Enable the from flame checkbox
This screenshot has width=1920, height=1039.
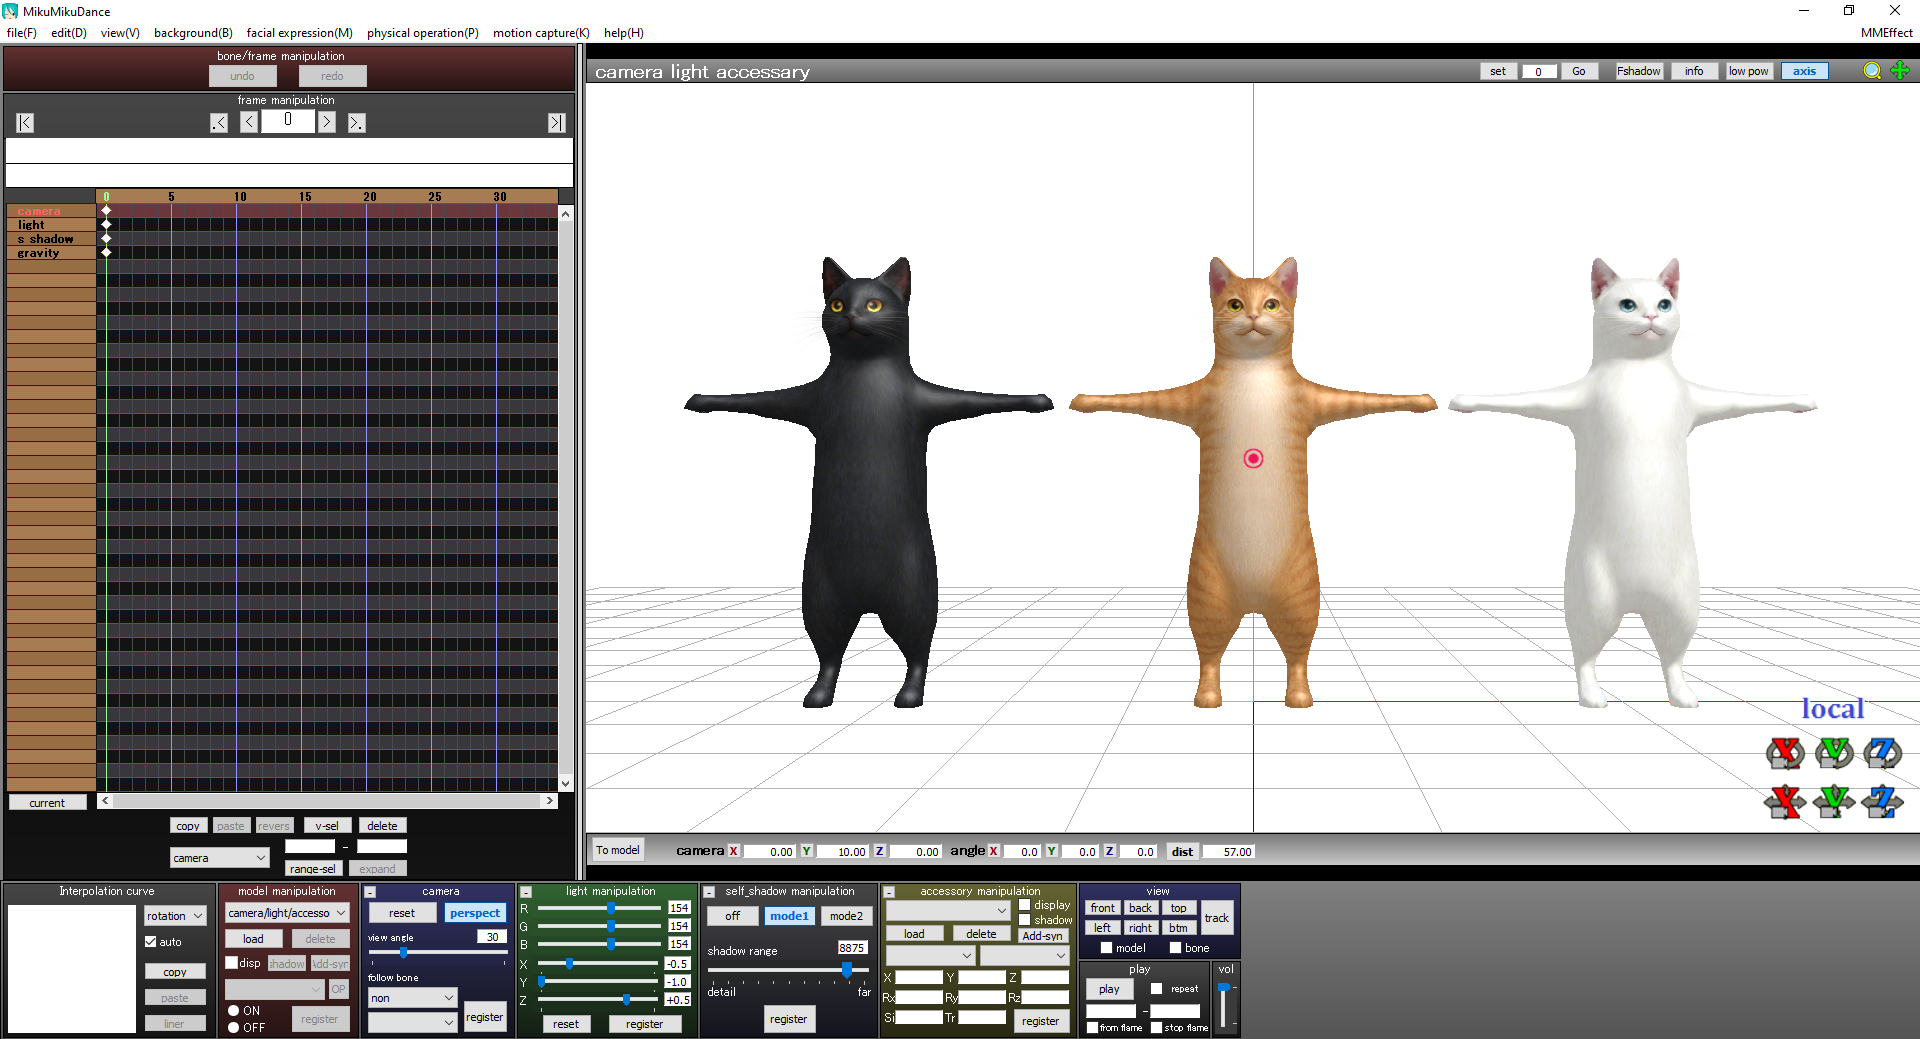click(x=1093, y=1028)
